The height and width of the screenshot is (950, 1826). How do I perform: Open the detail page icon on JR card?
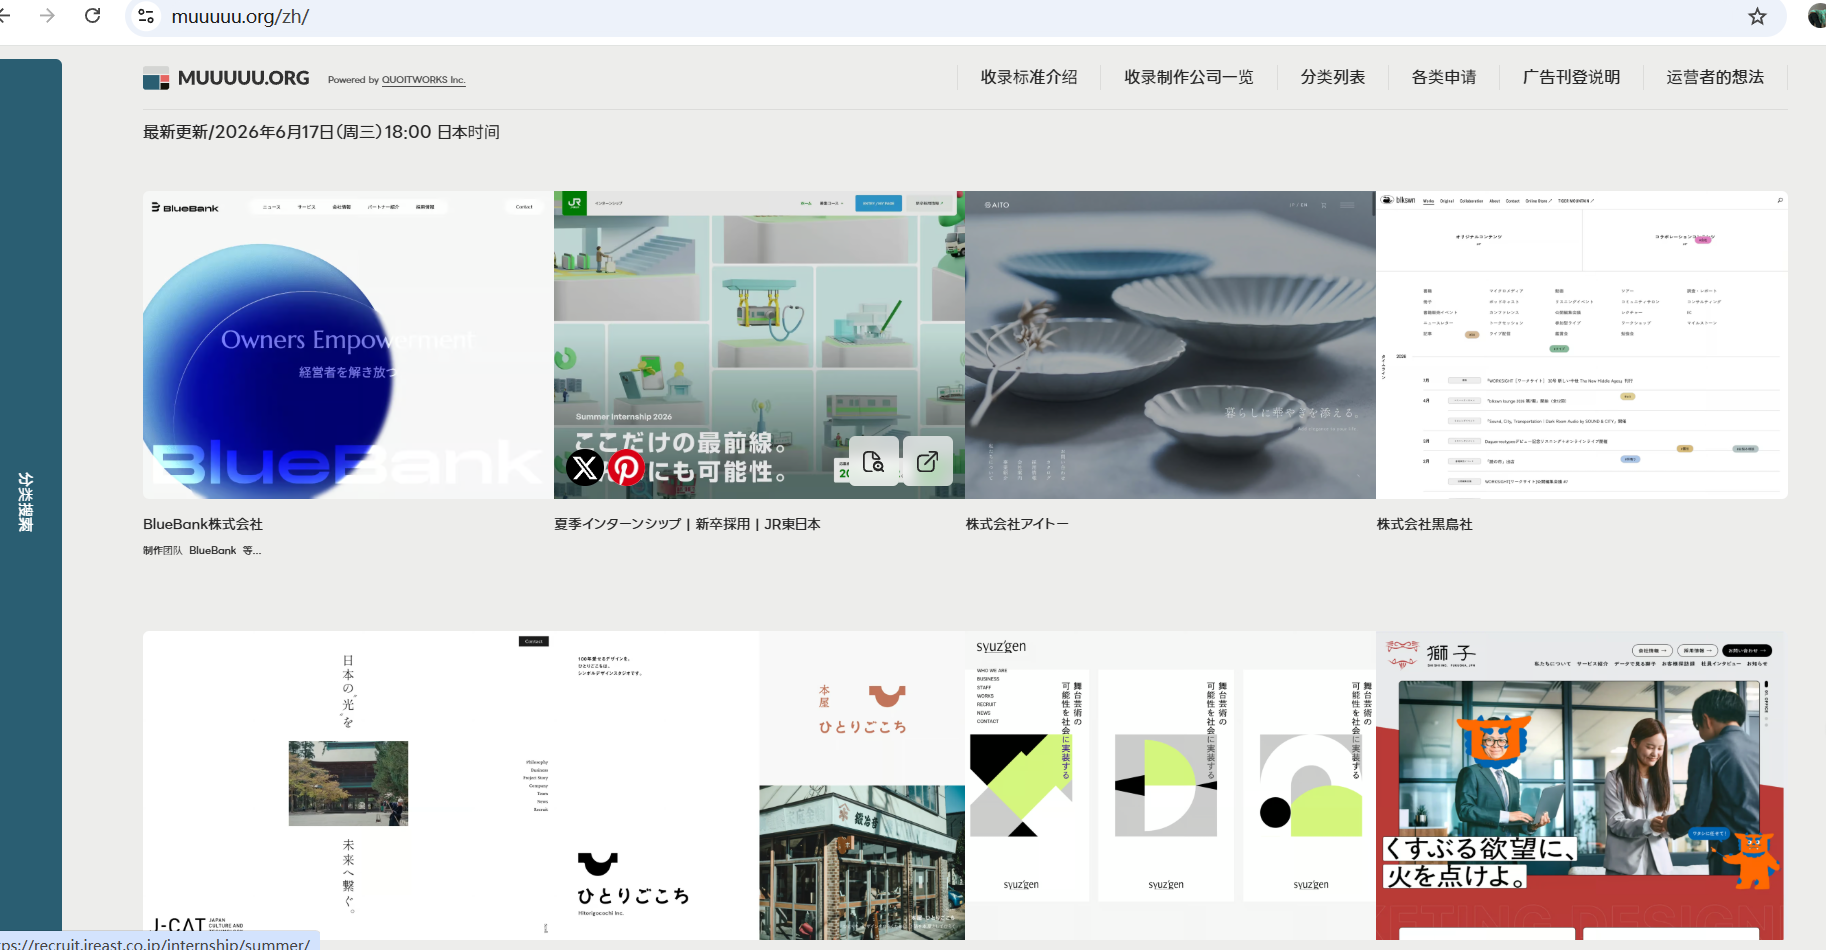tap(874, 461)
